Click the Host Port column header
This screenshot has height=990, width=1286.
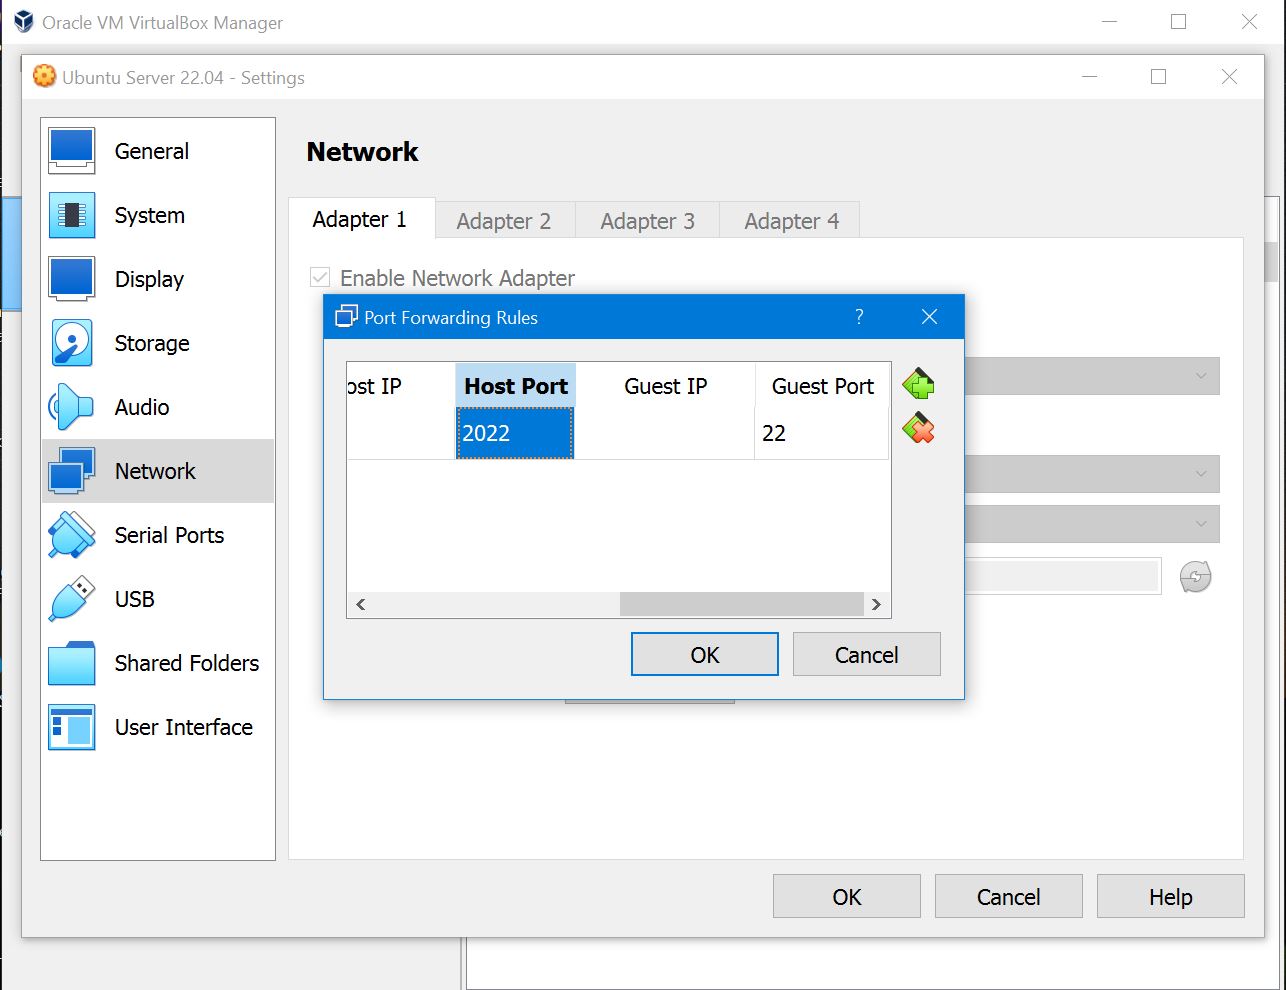[x=516, y=386]
